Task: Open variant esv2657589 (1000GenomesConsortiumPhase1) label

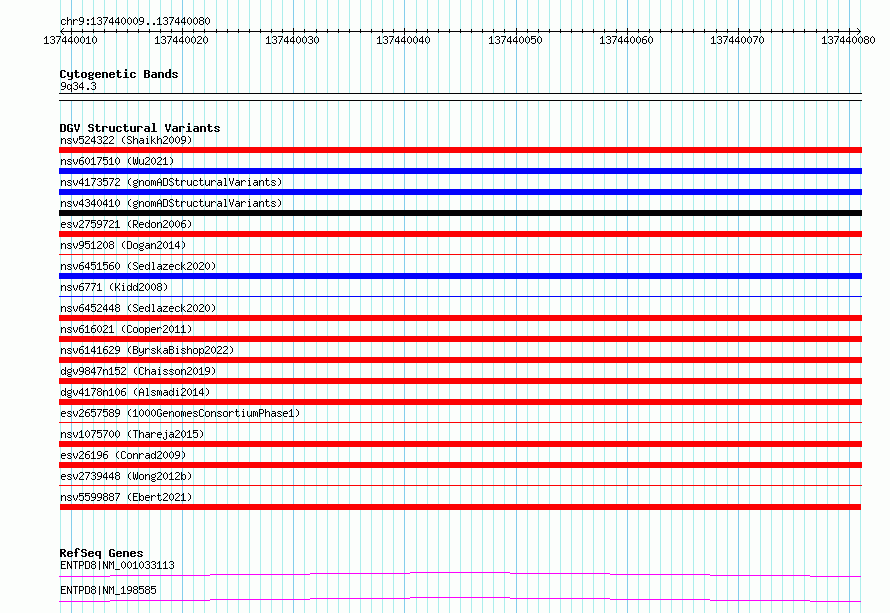Action: click(x=180, y=413)
